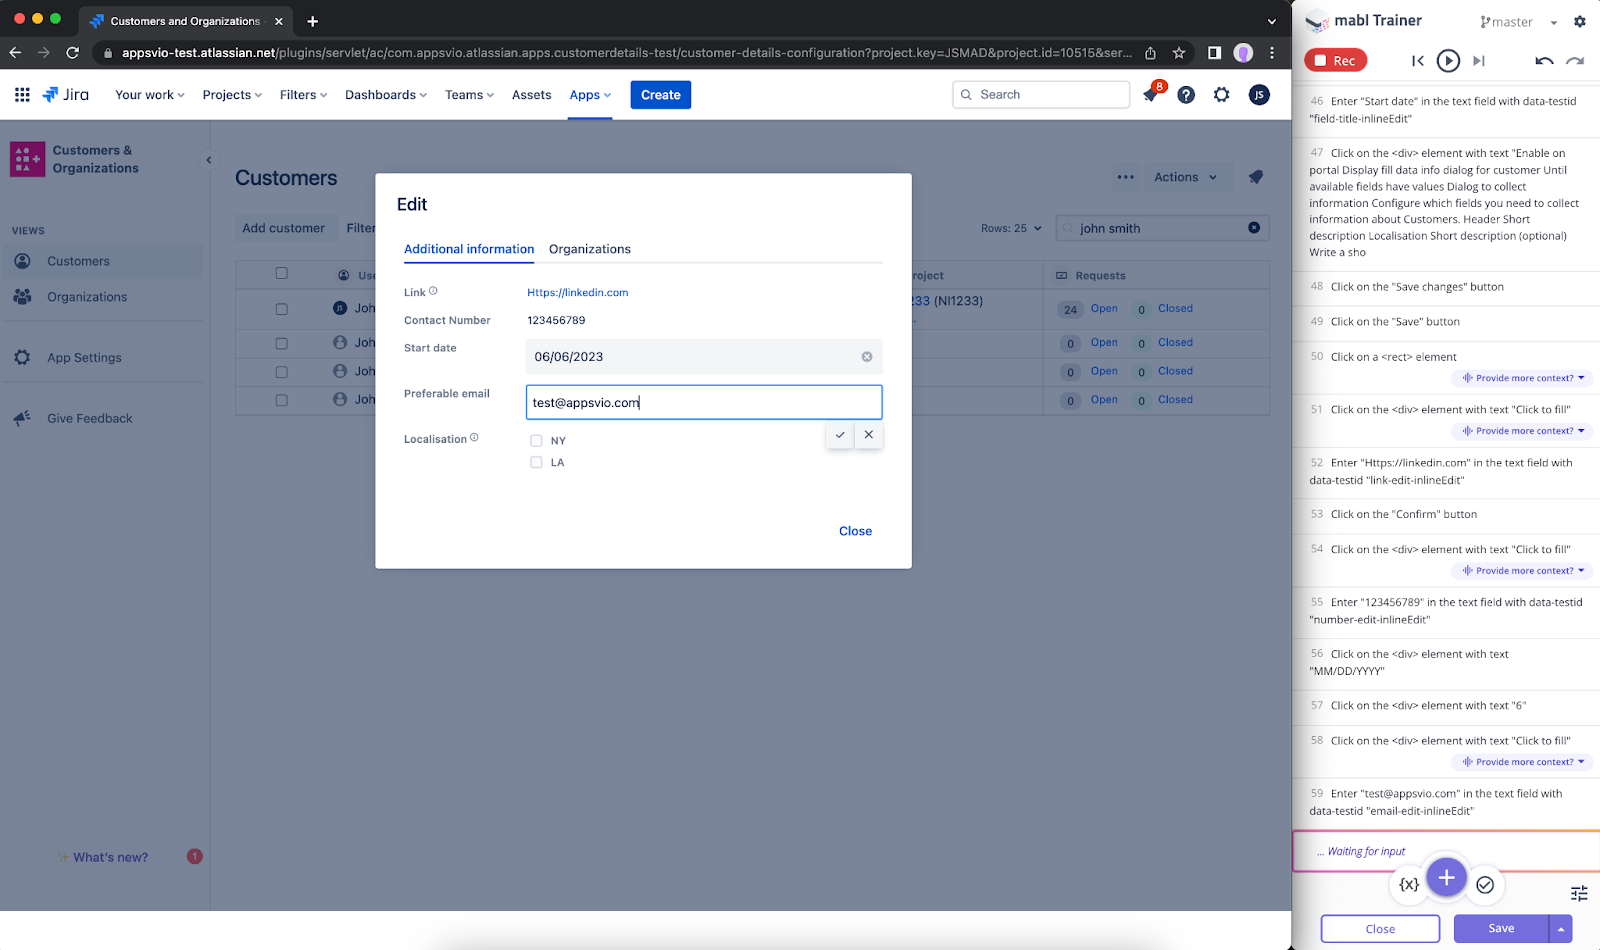
Task: Expand the Filters menu
Action: 304,95
